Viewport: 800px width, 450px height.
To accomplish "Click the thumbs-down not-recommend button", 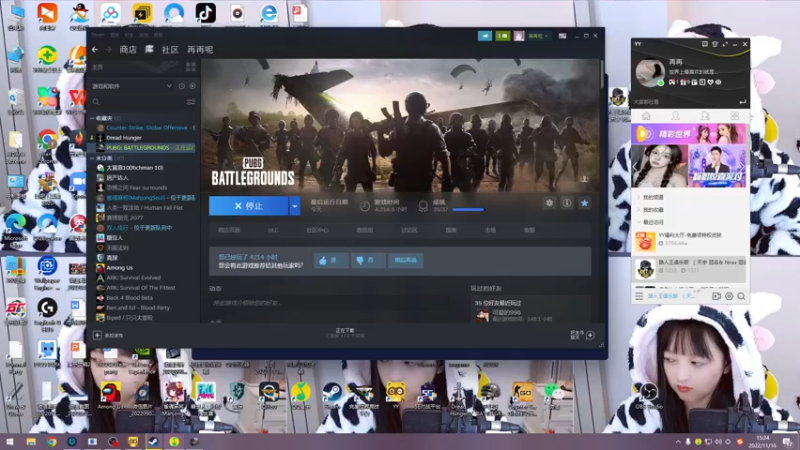I will click(368, 260).
